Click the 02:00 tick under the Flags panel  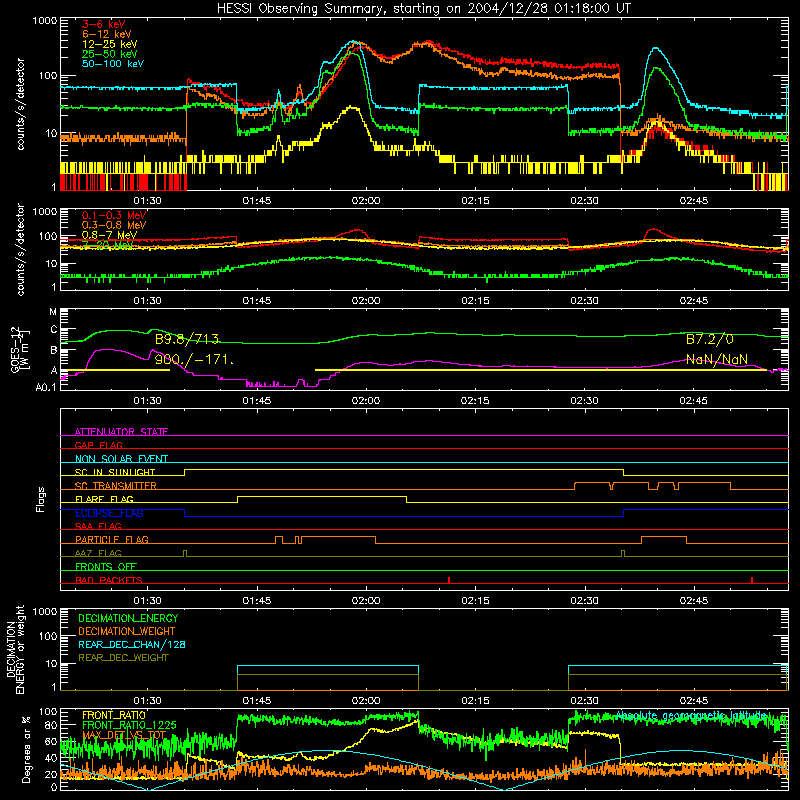tap(366, 601)
